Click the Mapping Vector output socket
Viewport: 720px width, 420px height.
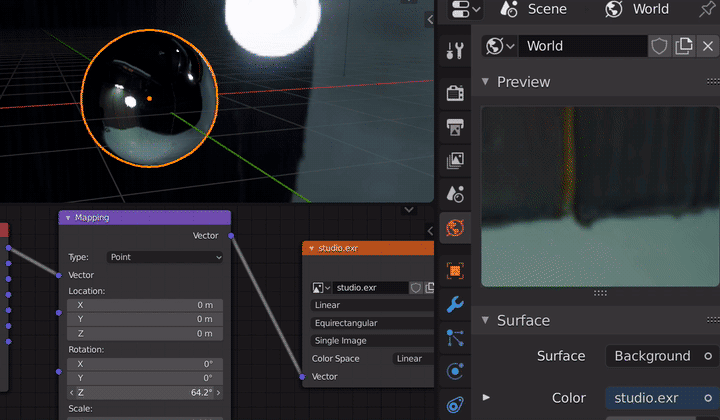pyautogui.click(x=231, y=235)
